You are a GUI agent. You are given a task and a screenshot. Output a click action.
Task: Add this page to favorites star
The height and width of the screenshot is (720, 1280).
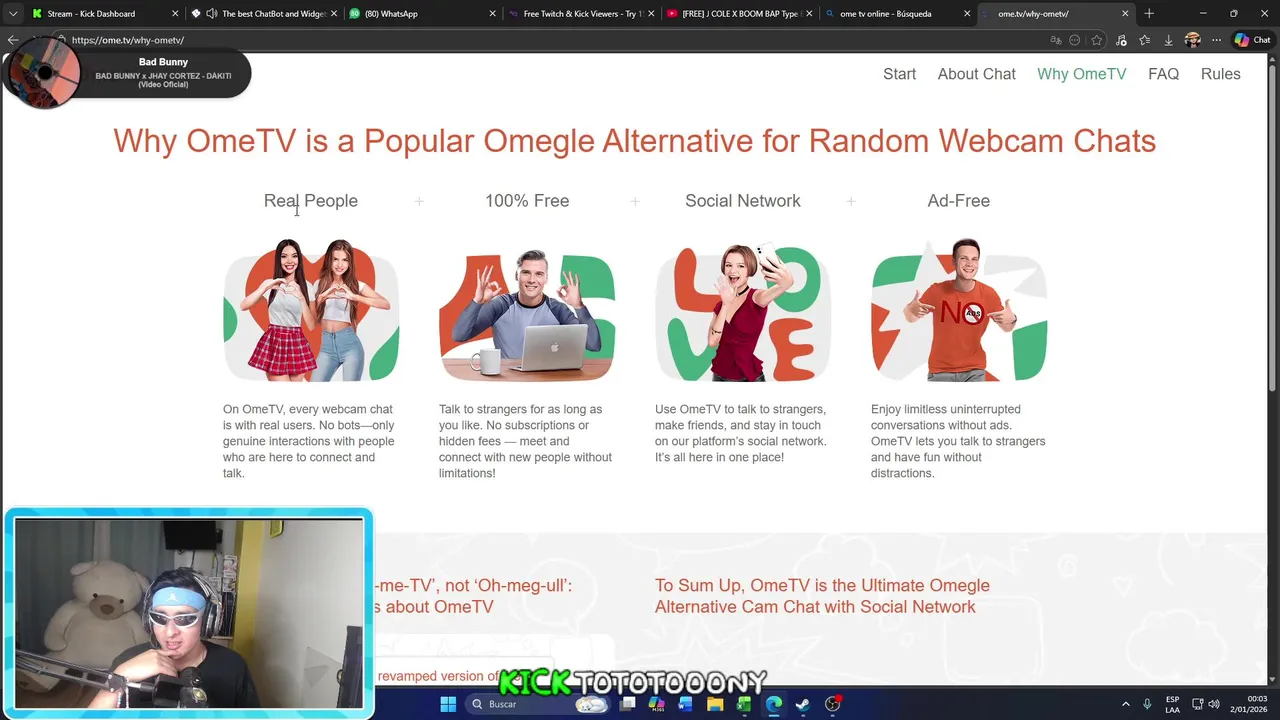coord(1097,40)
